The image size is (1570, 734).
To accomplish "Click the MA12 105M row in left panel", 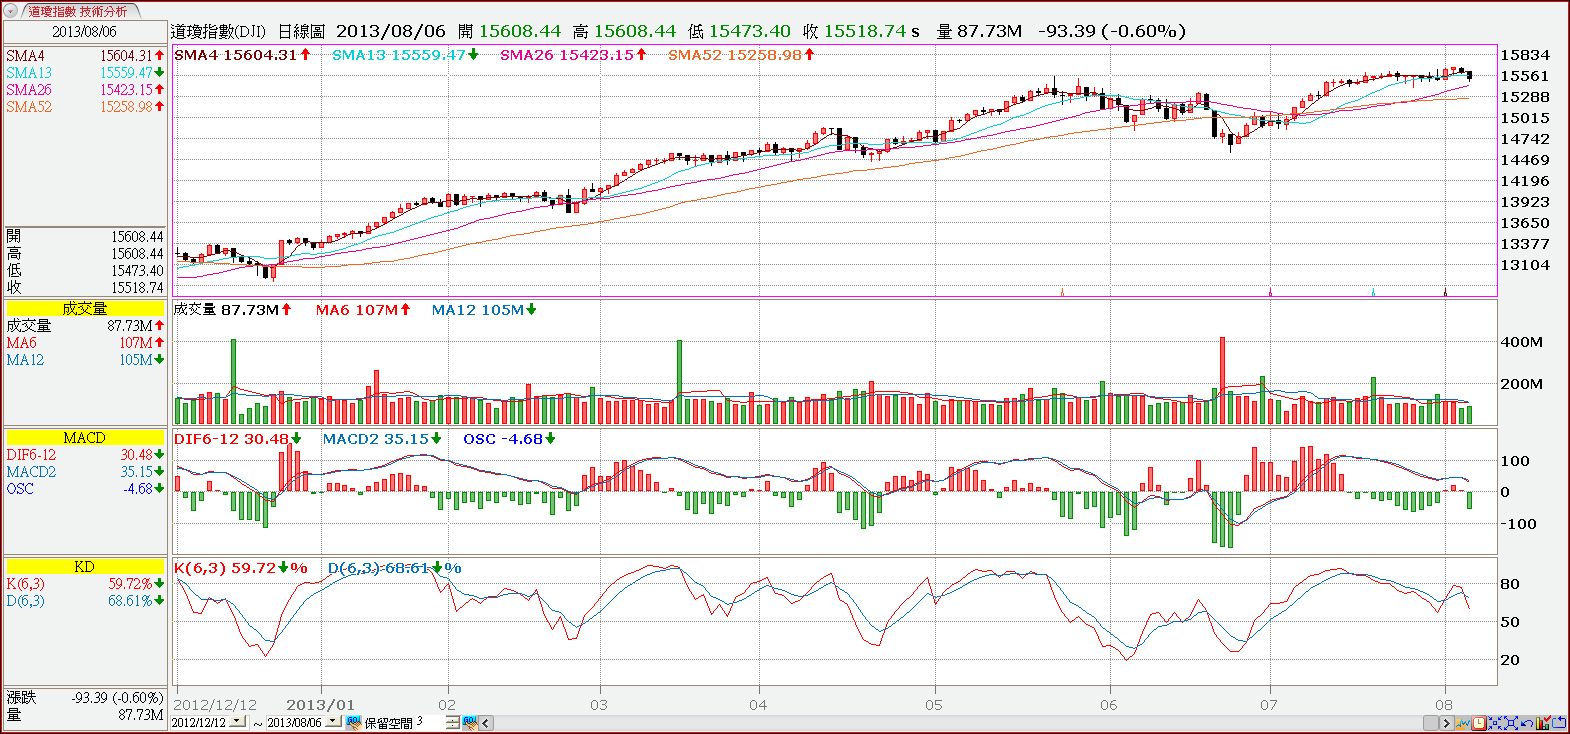I will (84, 360).
